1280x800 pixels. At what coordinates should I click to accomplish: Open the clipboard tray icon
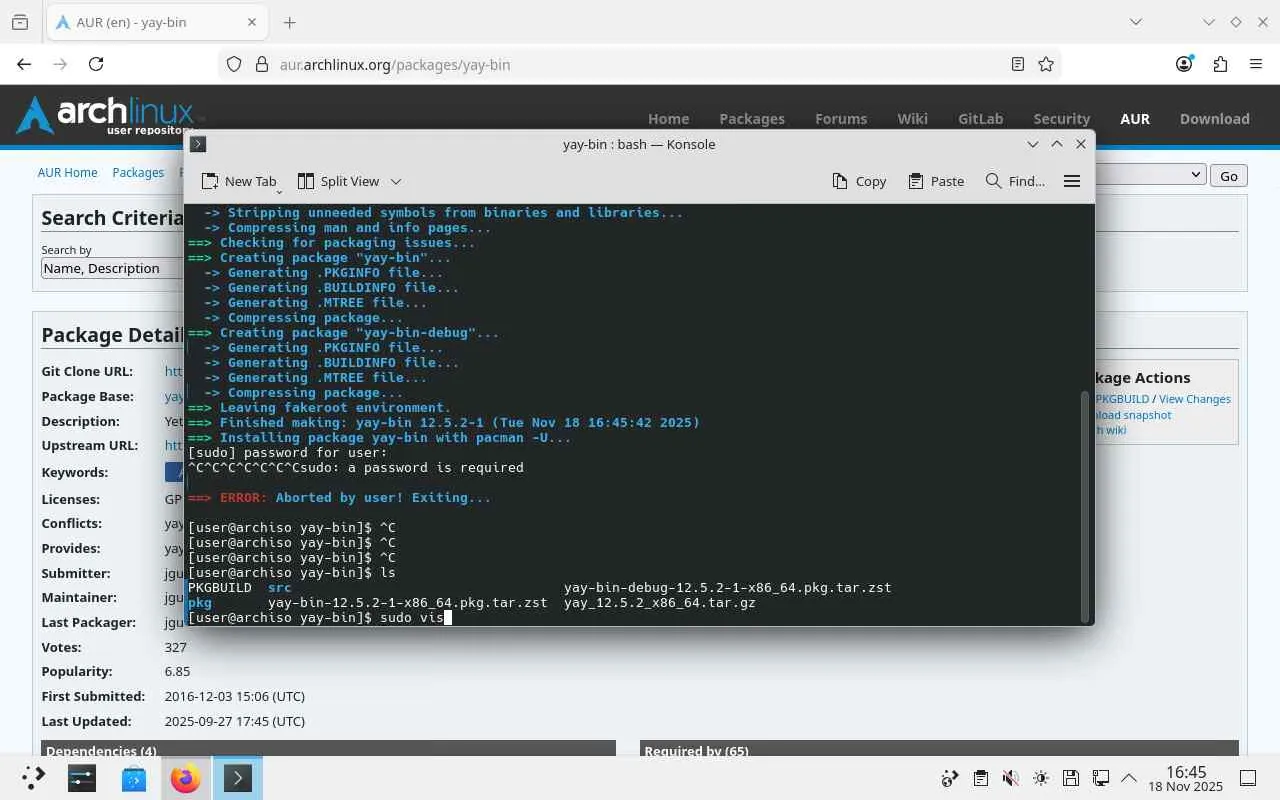click(x=980, y=778)
